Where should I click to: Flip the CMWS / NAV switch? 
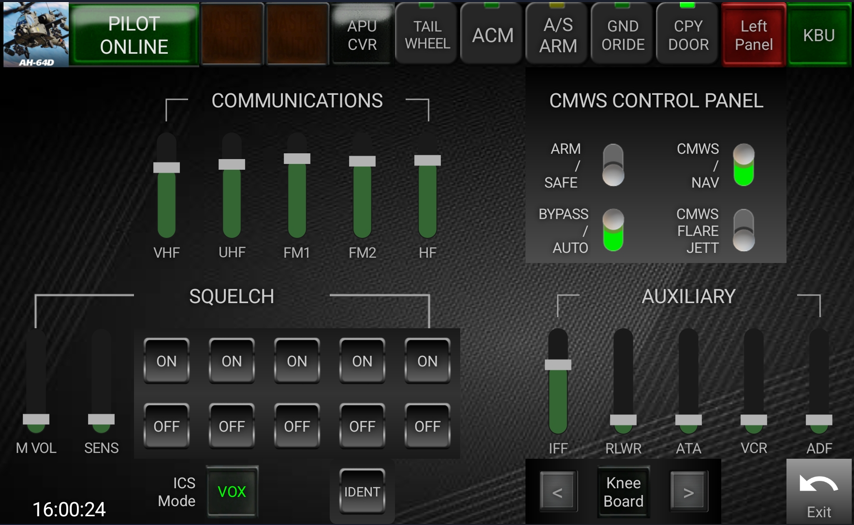point(743,165)
